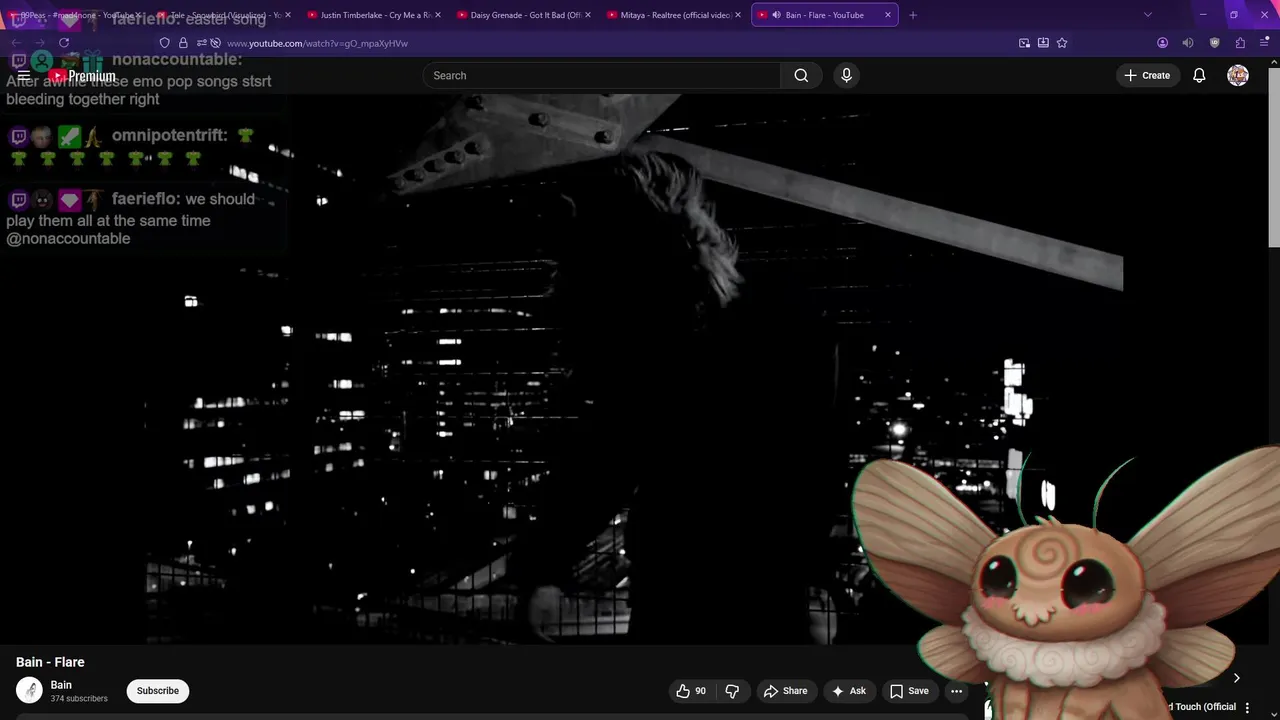Advance the action chips with right chevron
The height and width of the screenshot is (720, 1280).
1236,678
